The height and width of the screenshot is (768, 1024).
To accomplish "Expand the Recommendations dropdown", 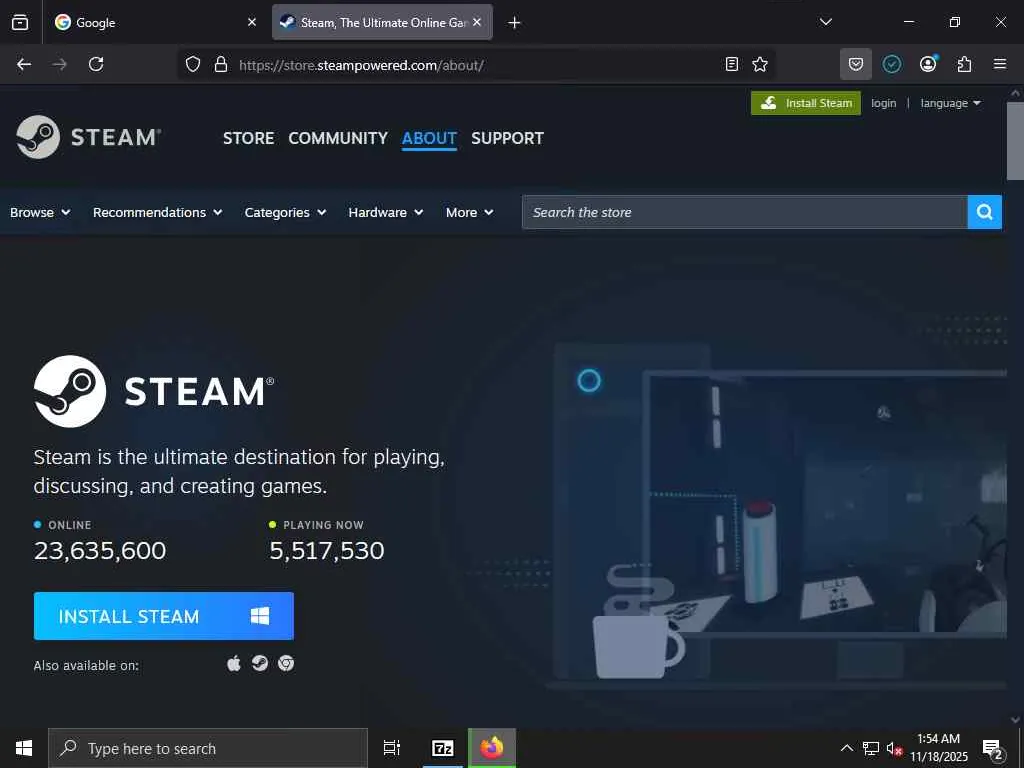I will pos(157,212).
